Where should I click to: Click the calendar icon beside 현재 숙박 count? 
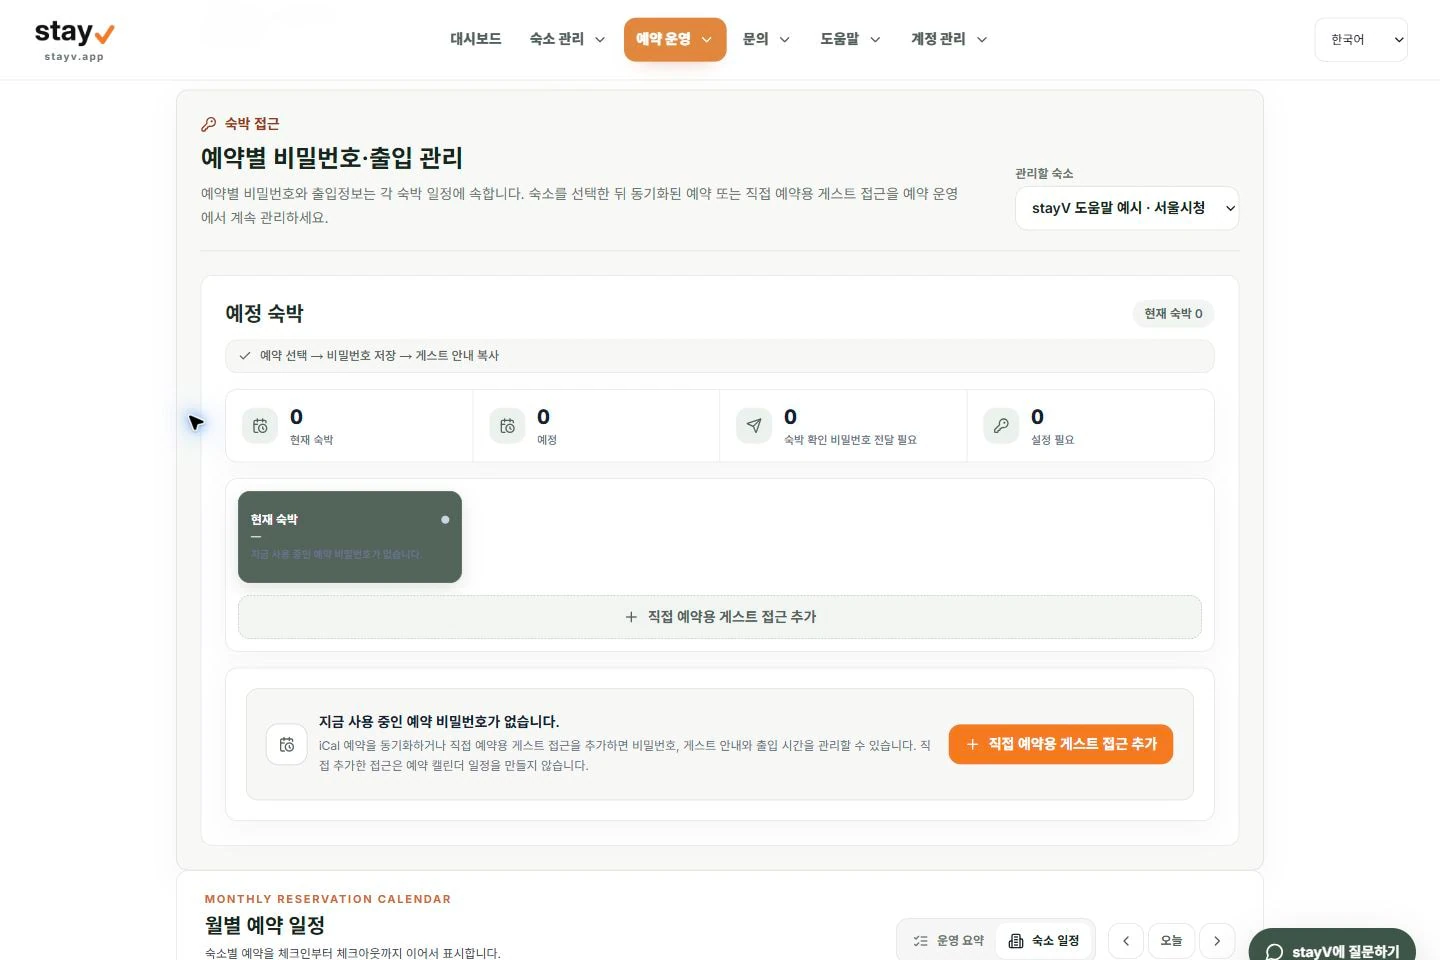click(260, 426)
